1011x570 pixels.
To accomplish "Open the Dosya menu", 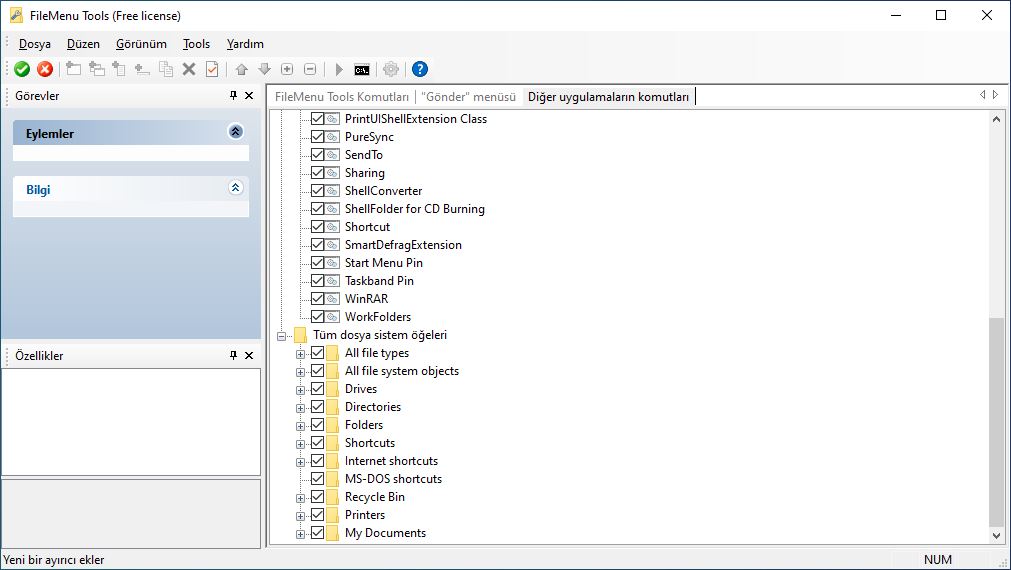I will tap(35, 44).
